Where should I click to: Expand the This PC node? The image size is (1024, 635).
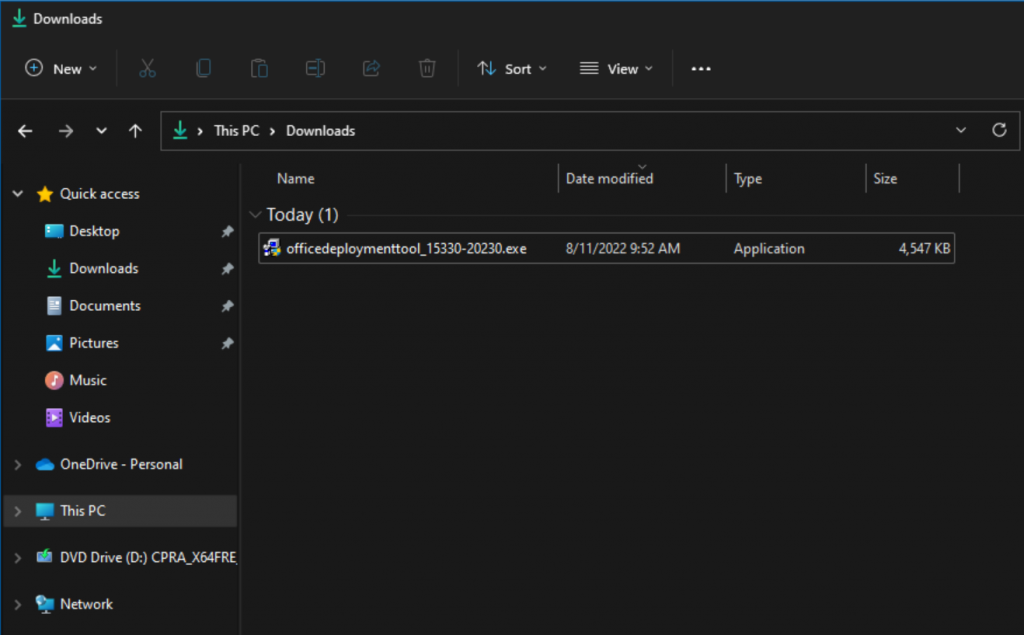18,511
